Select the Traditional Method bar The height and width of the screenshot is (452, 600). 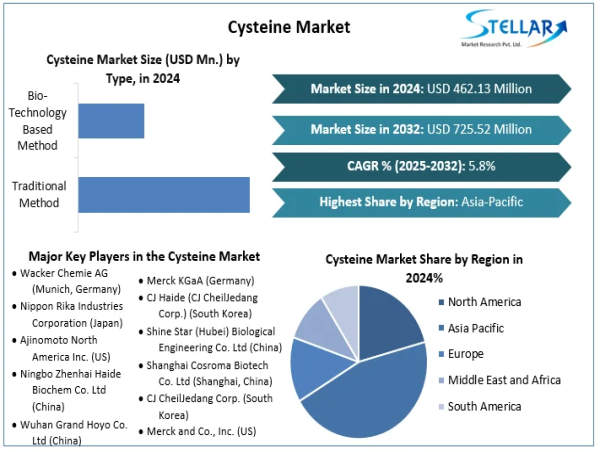coord(164,195)
